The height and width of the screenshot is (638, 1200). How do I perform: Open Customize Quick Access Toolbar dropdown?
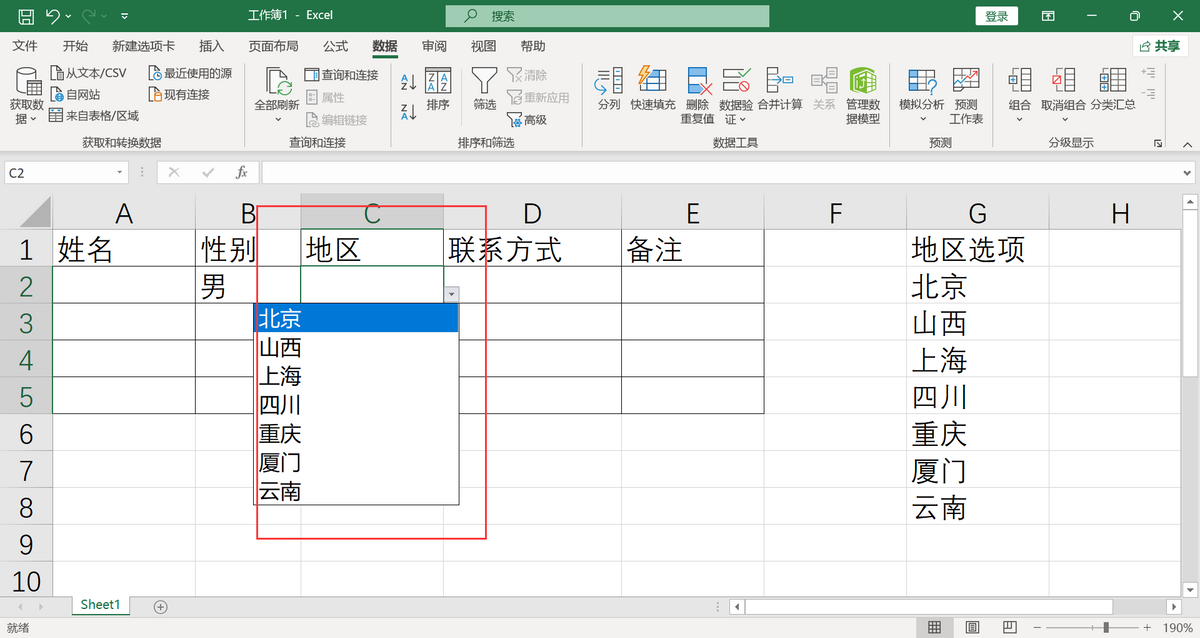[123, 17]
